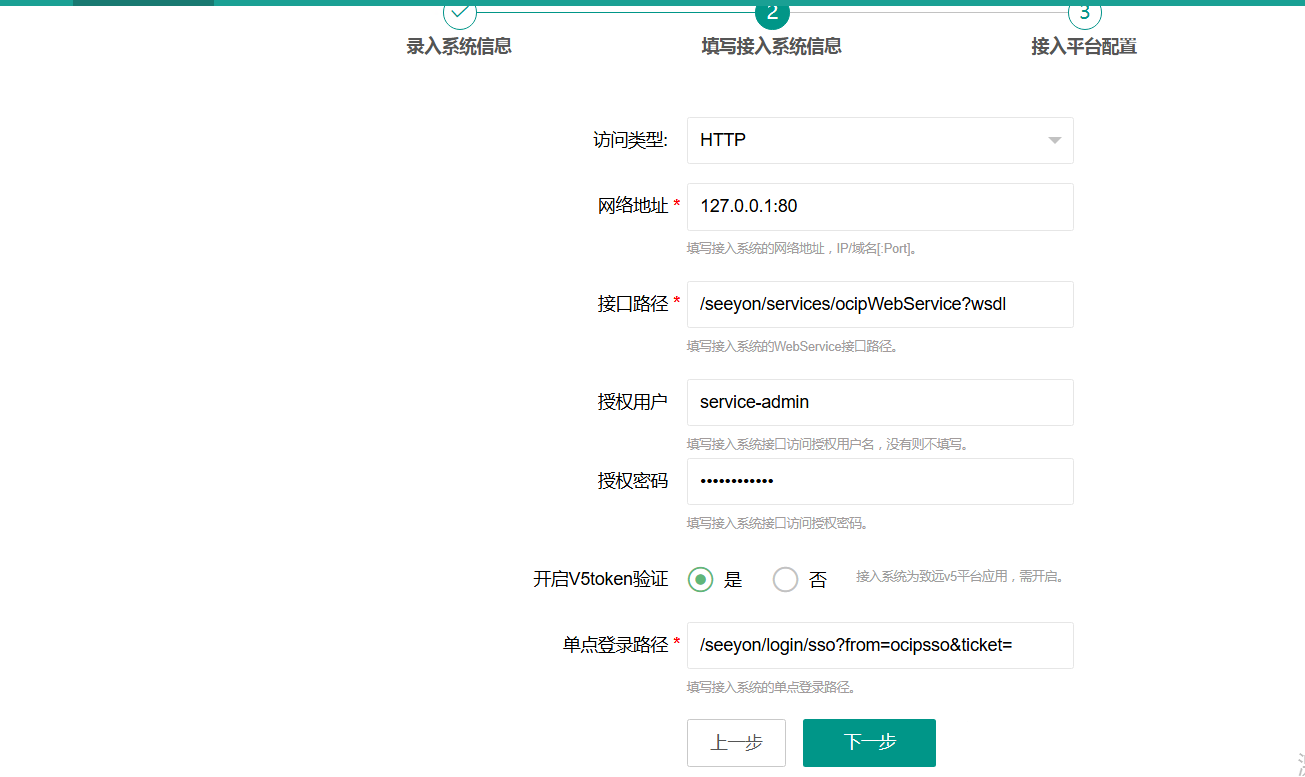Click the 开启V5token验证 label

click(x=601, y=579)
